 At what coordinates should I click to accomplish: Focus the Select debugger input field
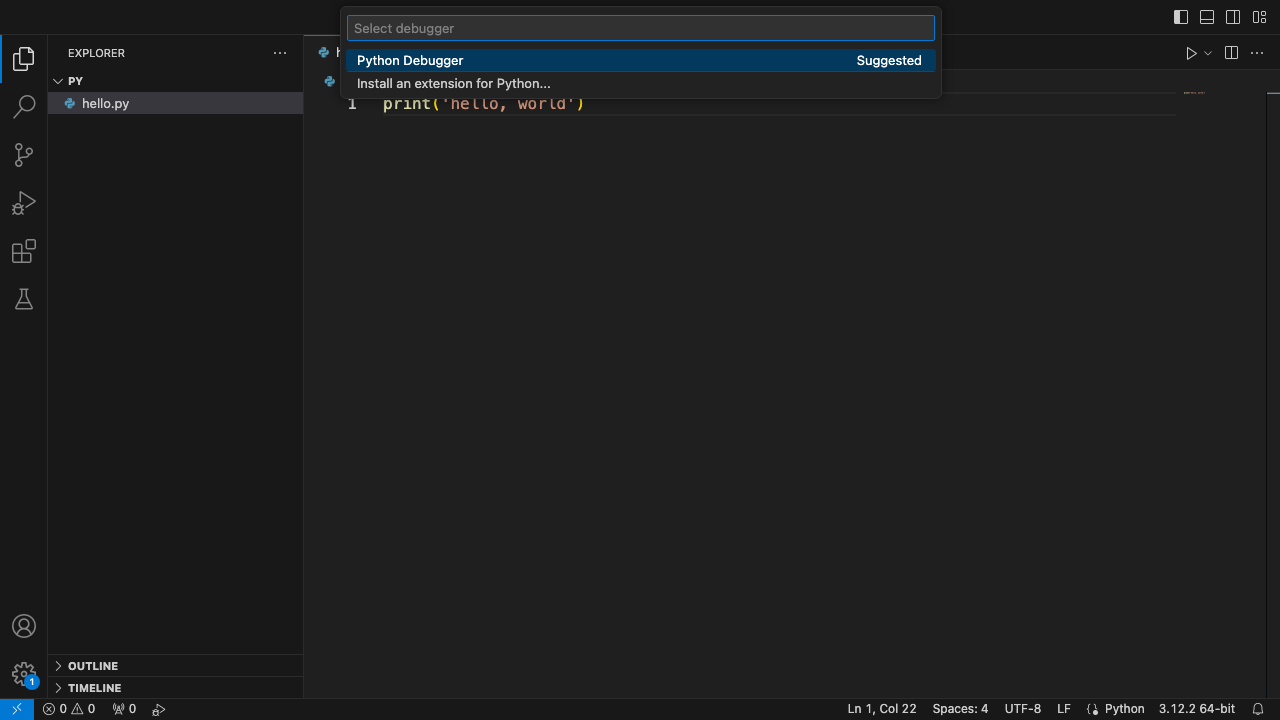tap(641, 28)
